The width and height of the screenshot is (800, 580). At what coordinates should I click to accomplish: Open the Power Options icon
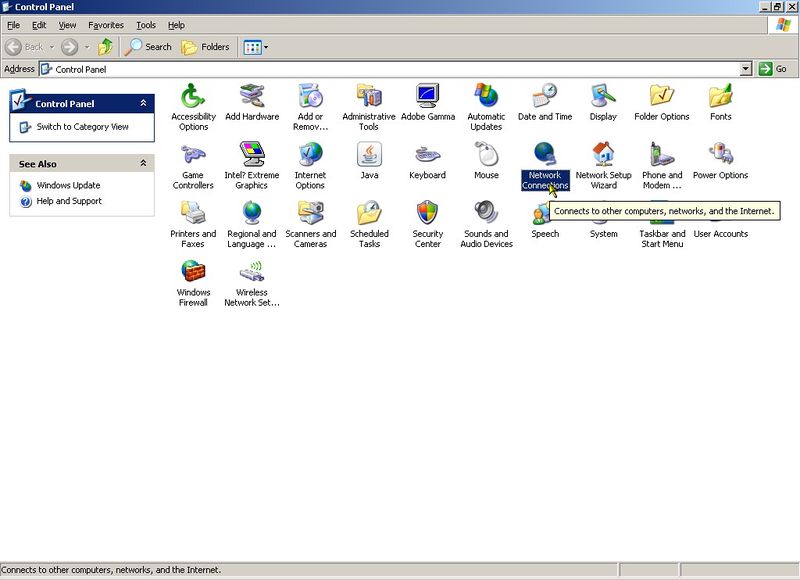[x=720, y=155]
